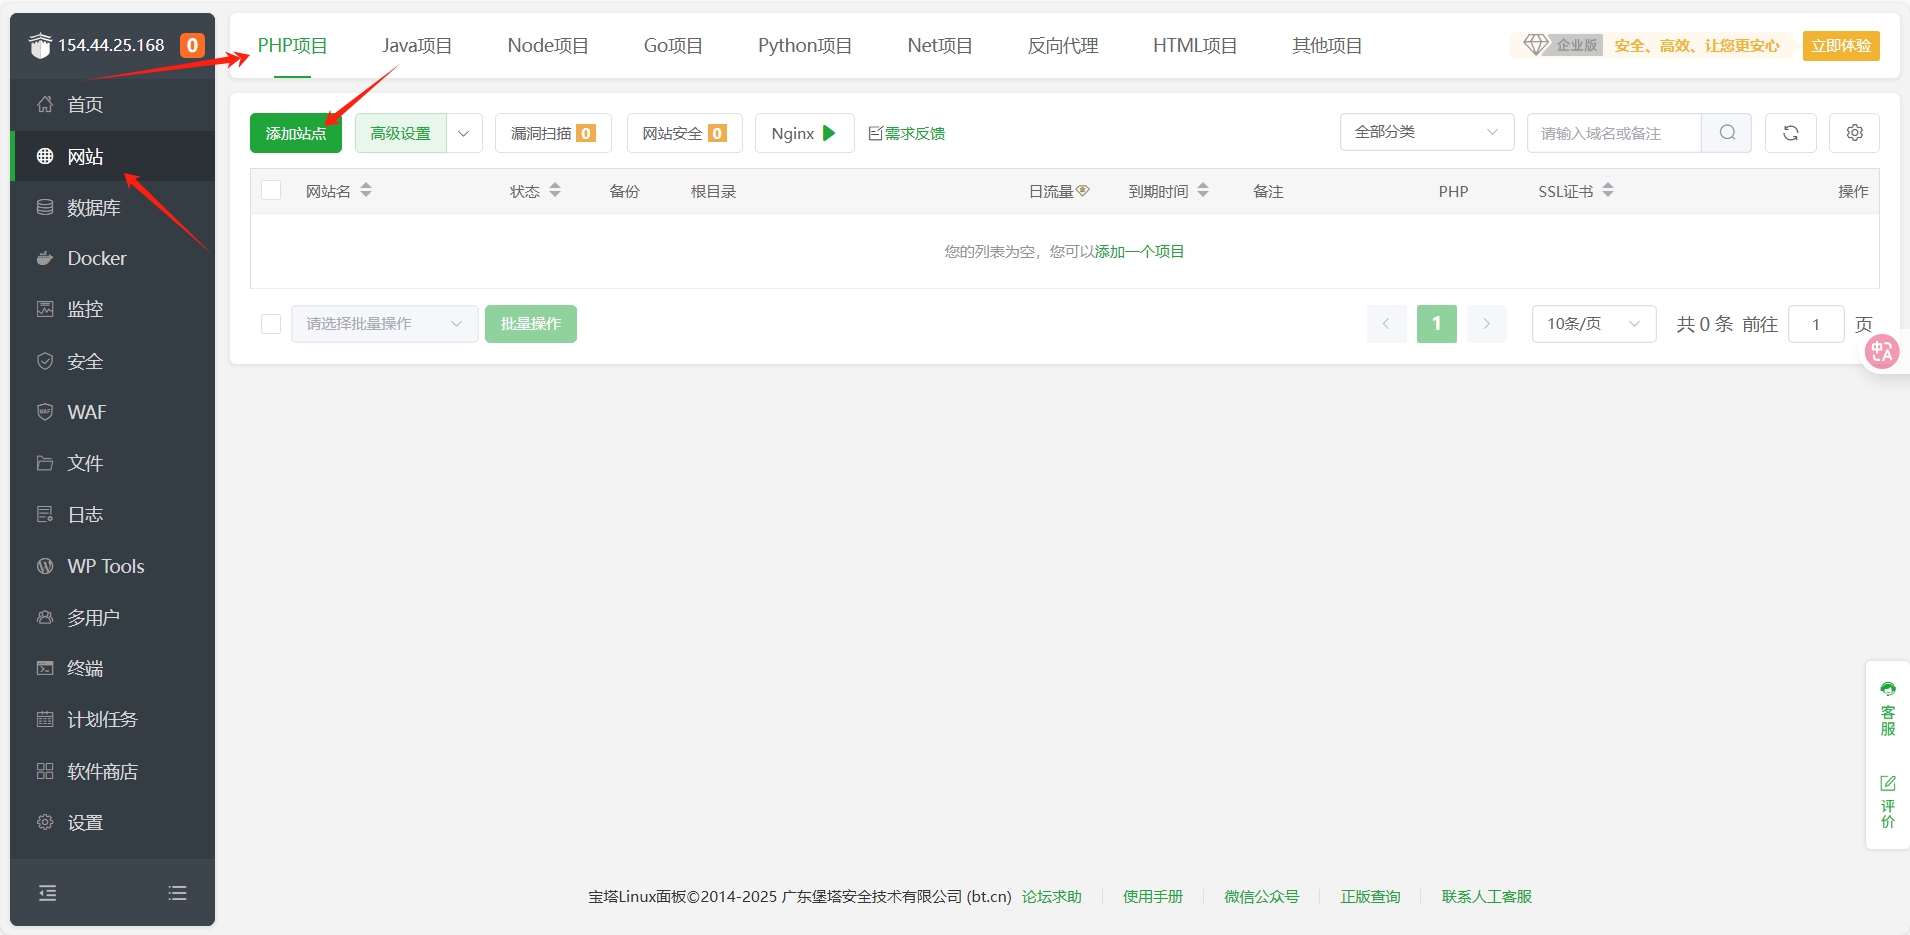Open Docker from the sidebar
This screenshot has width=1910, height=935.
point(97,258)
